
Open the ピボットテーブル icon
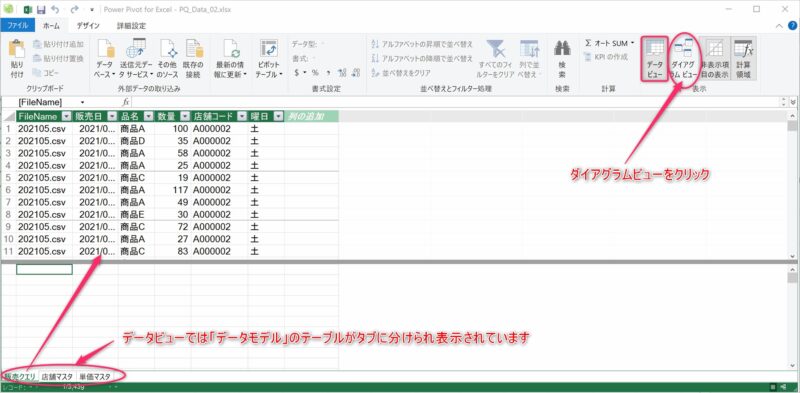[x=268, y=49]
